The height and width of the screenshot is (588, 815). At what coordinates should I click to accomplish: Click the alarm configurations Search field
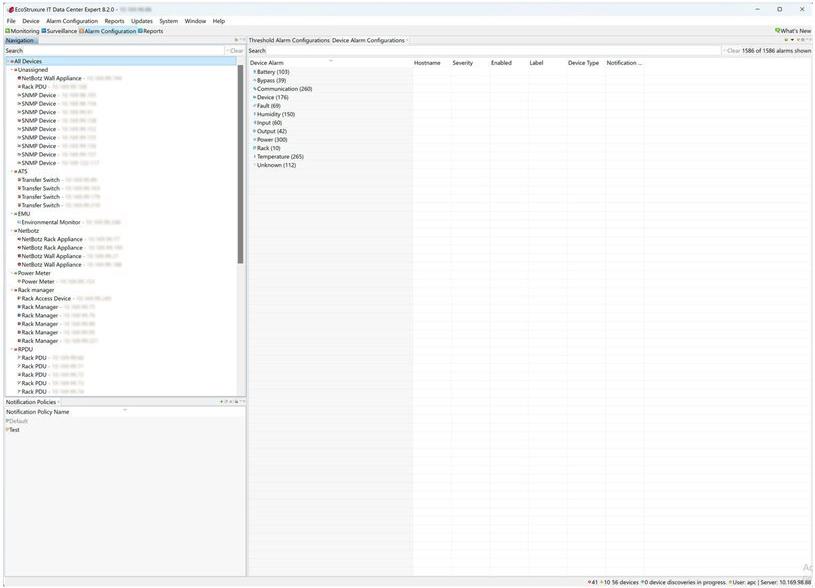tap(480, 51)
